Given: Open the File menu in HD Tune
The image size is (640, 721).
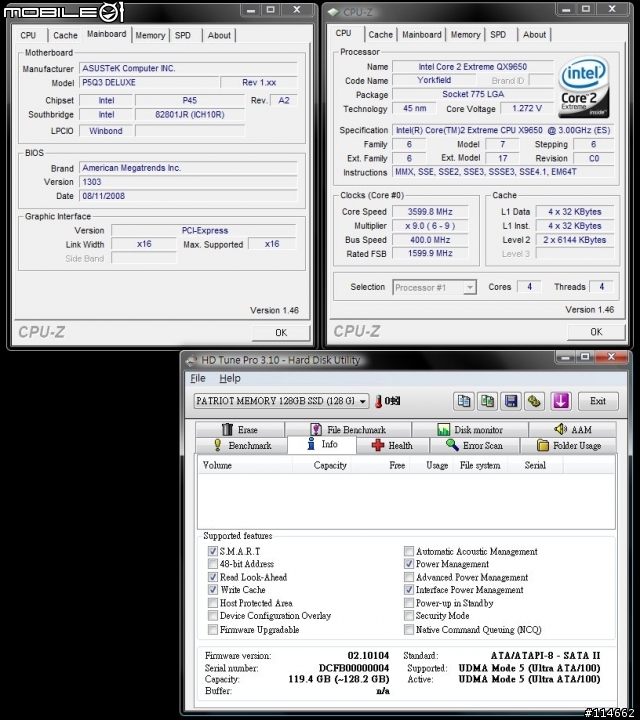Looking at the screenshot, I should pyautogui.click(x=198, y=378).
